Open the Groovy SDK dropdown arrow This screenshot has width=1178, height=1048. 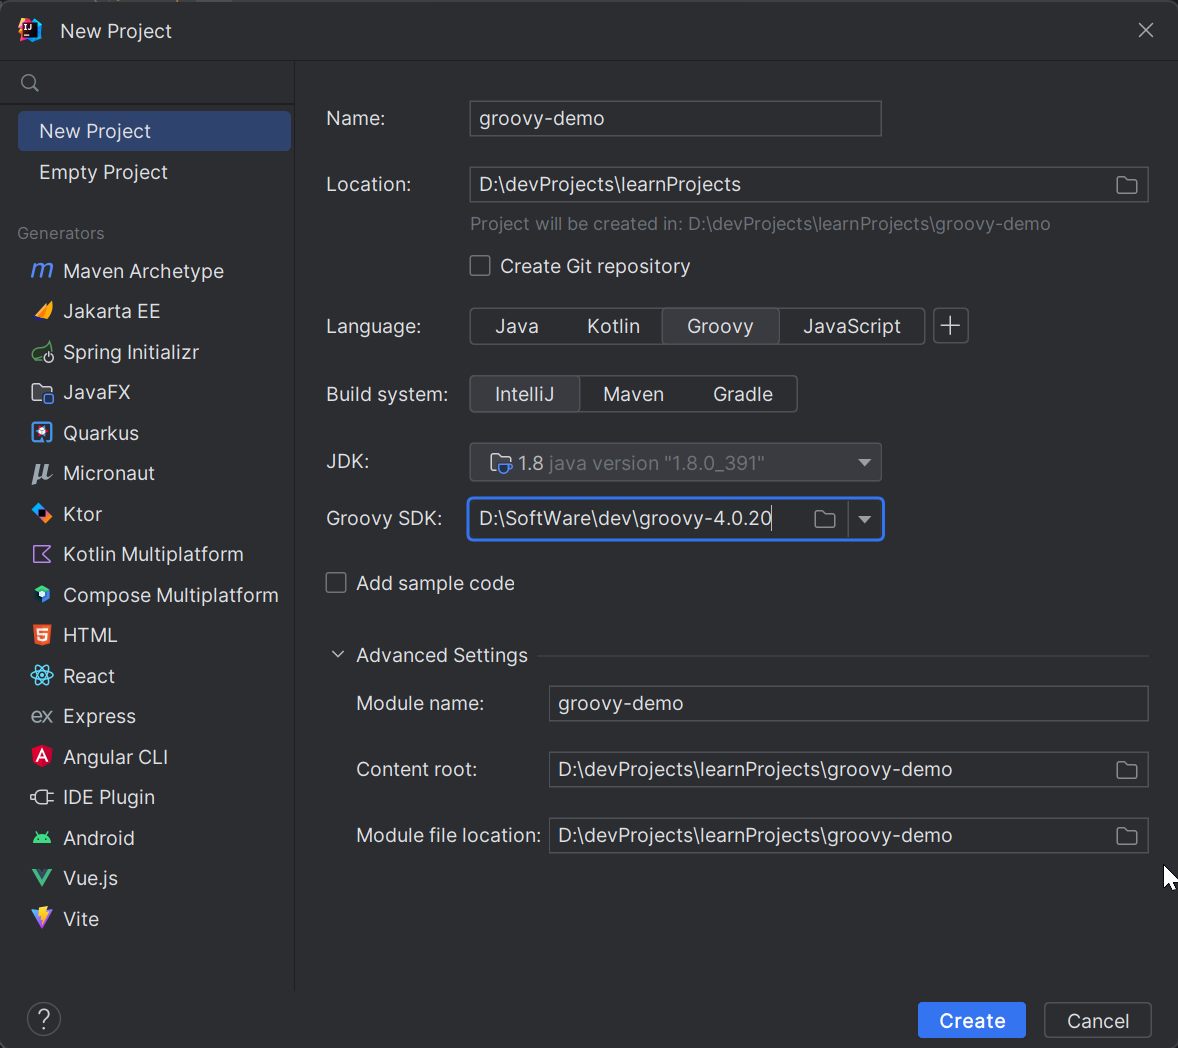[x=865, y=519]
